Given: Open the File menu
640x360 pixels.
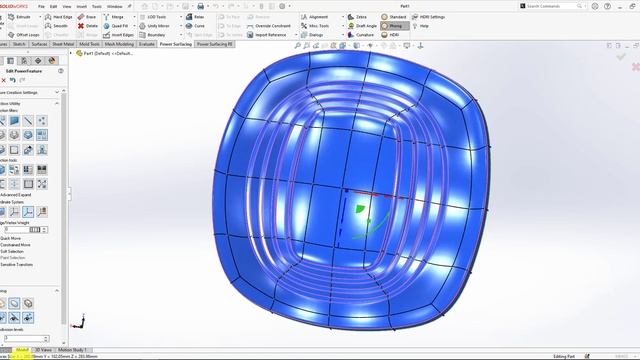Looking at the screenshot, I should (x=41, y=6).
